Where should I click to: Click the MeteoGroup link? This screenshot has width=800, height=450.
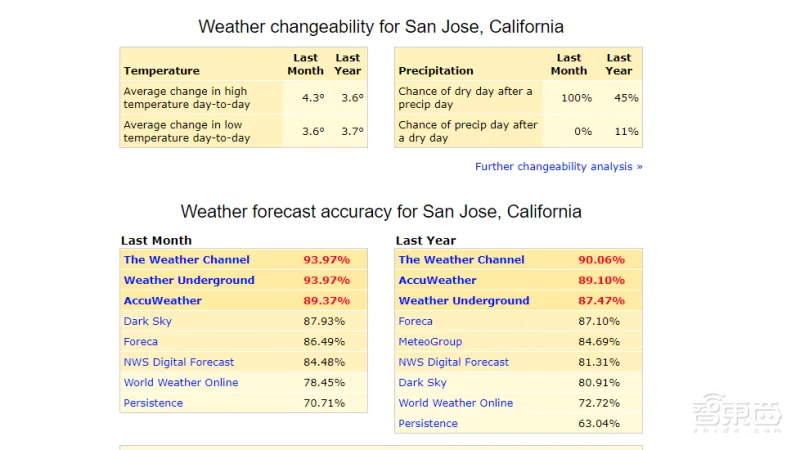point(432,341)
